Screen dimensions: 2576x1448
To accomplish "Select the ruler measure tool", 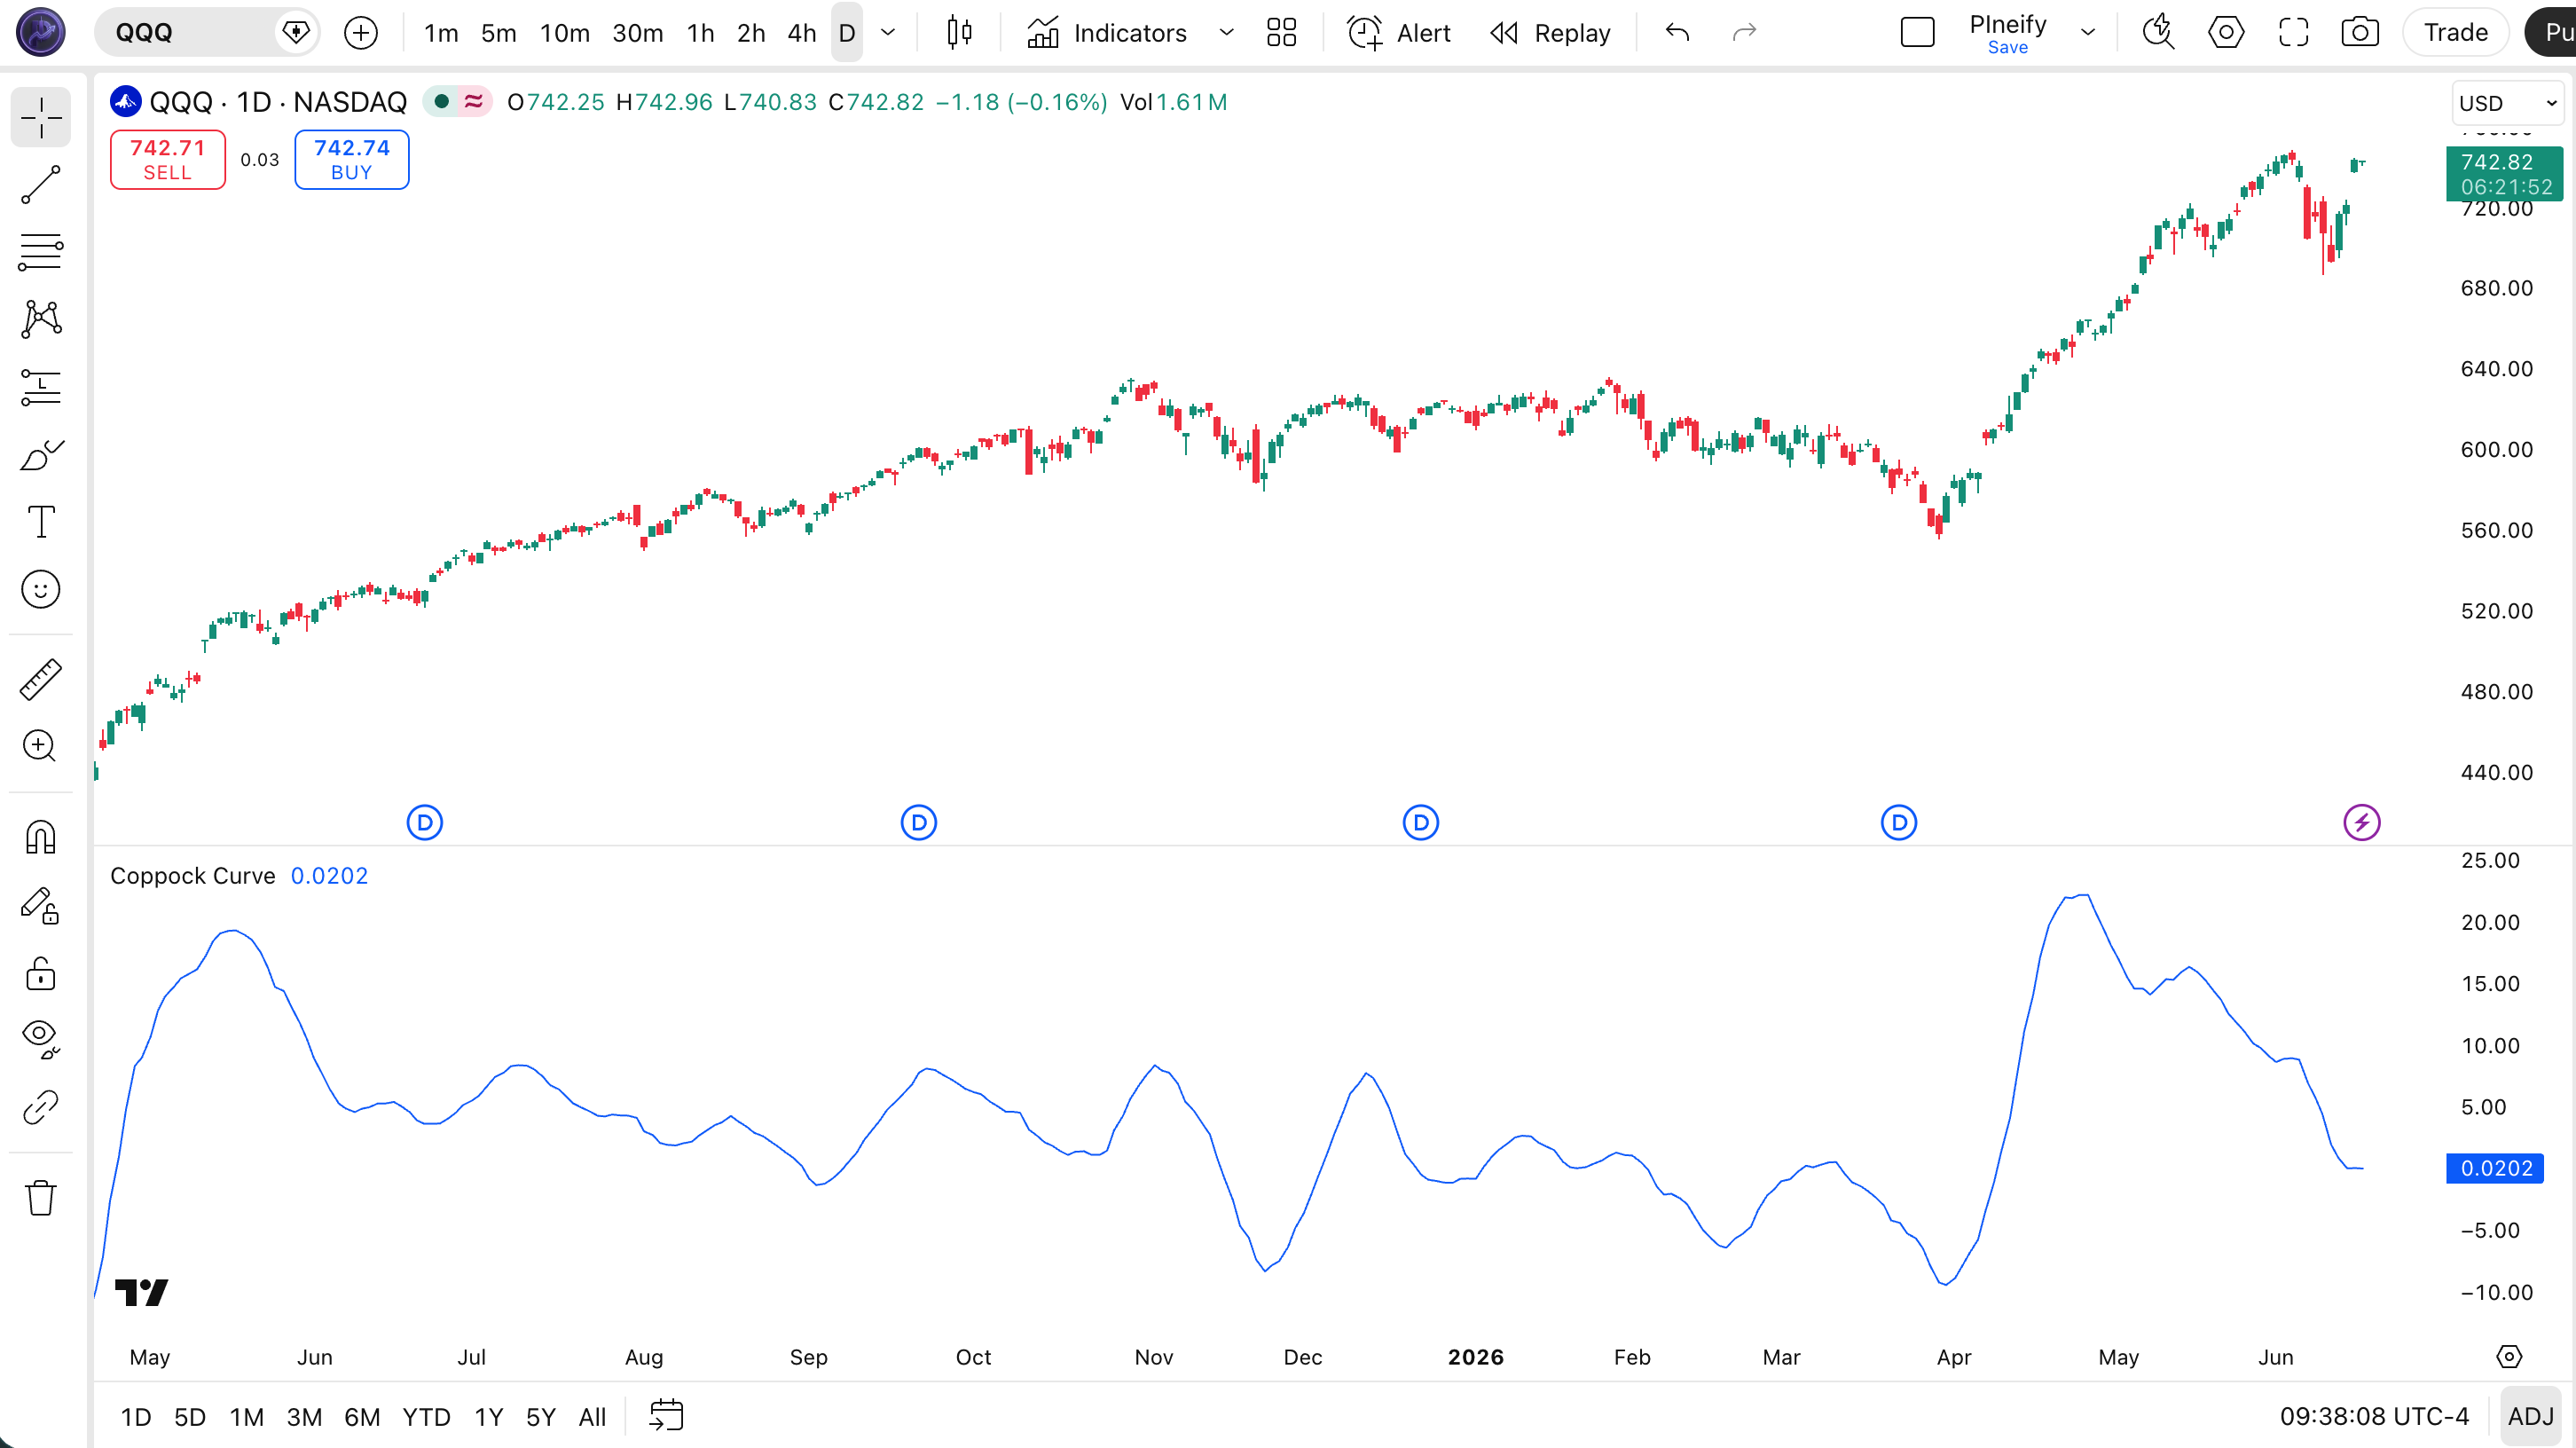I will pyautogui.click(x=41, y=679).
